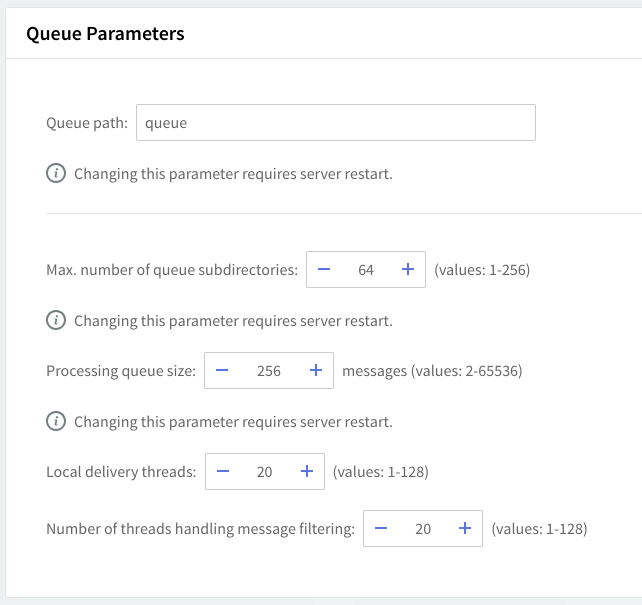
Task: Click info icon below Processing queue size
Action: click(56, 421)
